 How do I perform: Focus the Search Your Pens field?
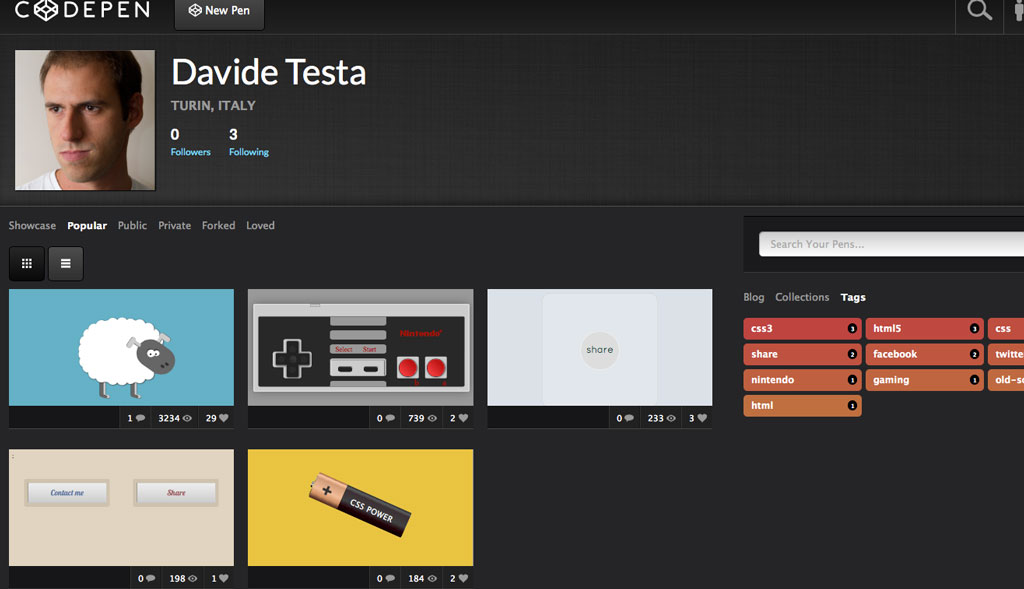pyautogui.click(x=891, y=244)
